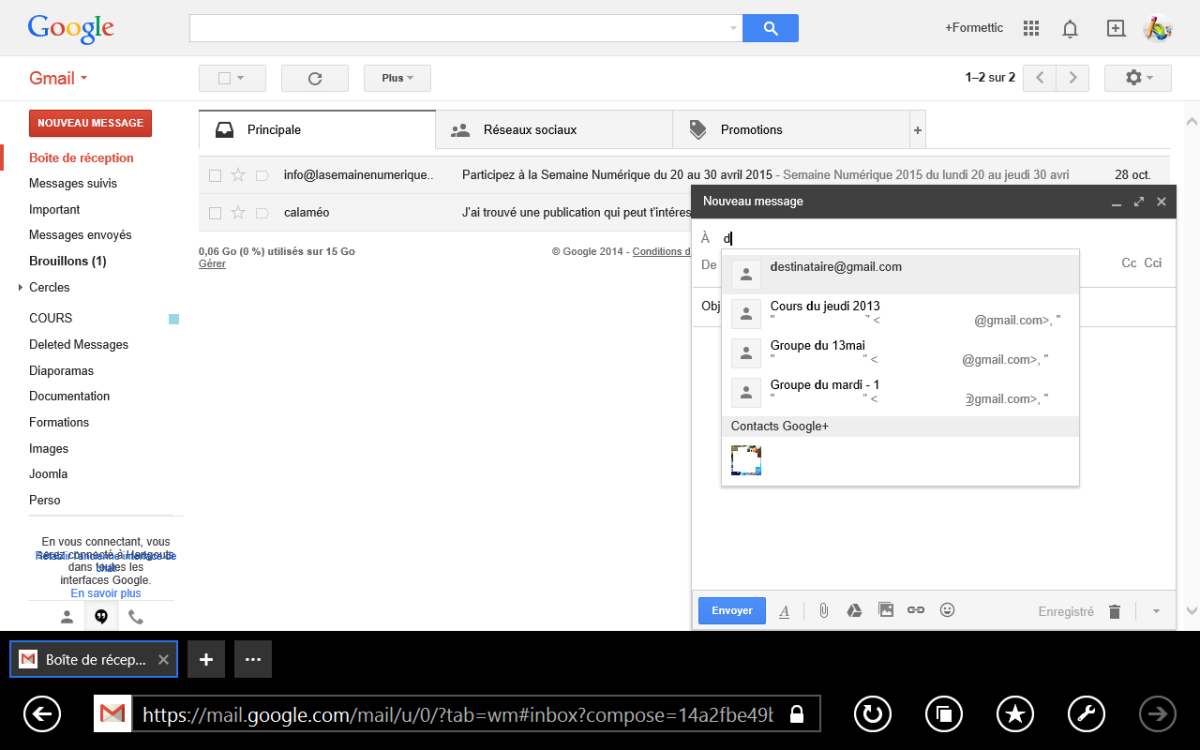Viewport: 1200px width, 750px height.
Task: Refresh the inbox with reload button
Action: [x=315, y=78]
